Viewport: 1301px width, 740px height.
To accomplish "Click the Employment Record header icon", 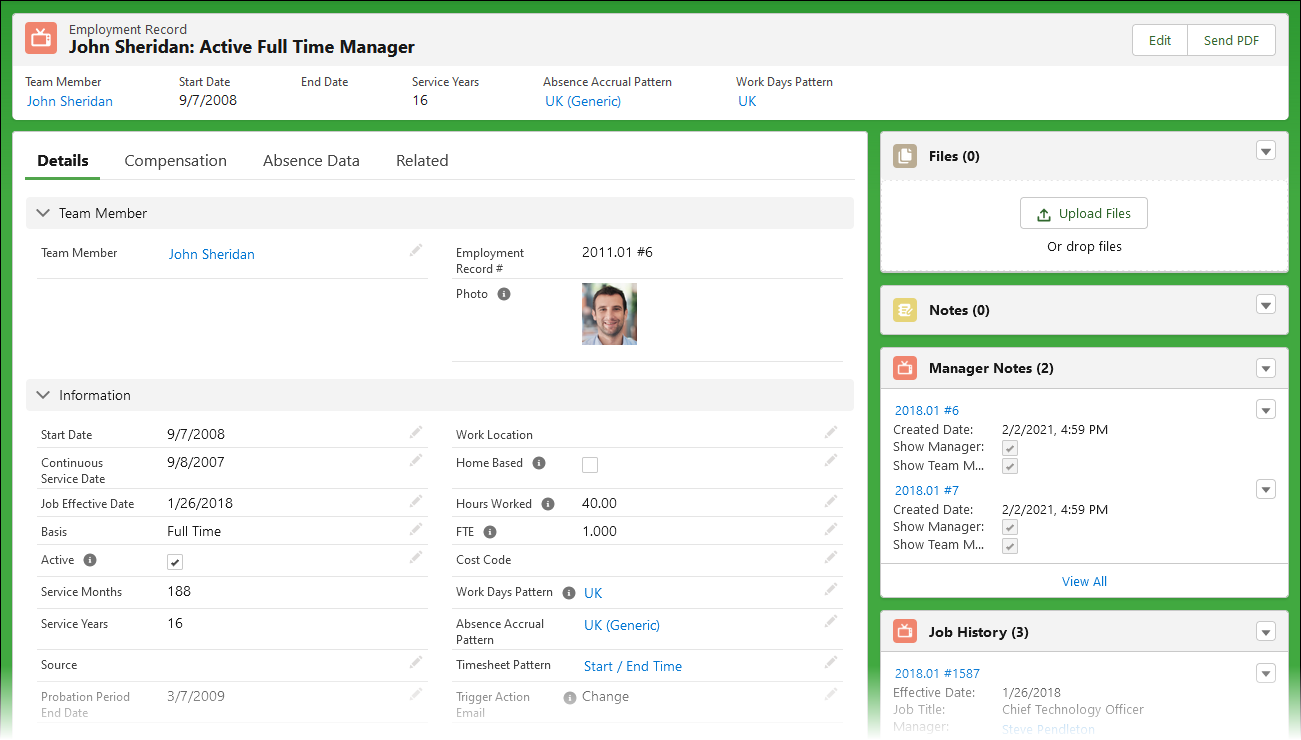I will (41, 39).
